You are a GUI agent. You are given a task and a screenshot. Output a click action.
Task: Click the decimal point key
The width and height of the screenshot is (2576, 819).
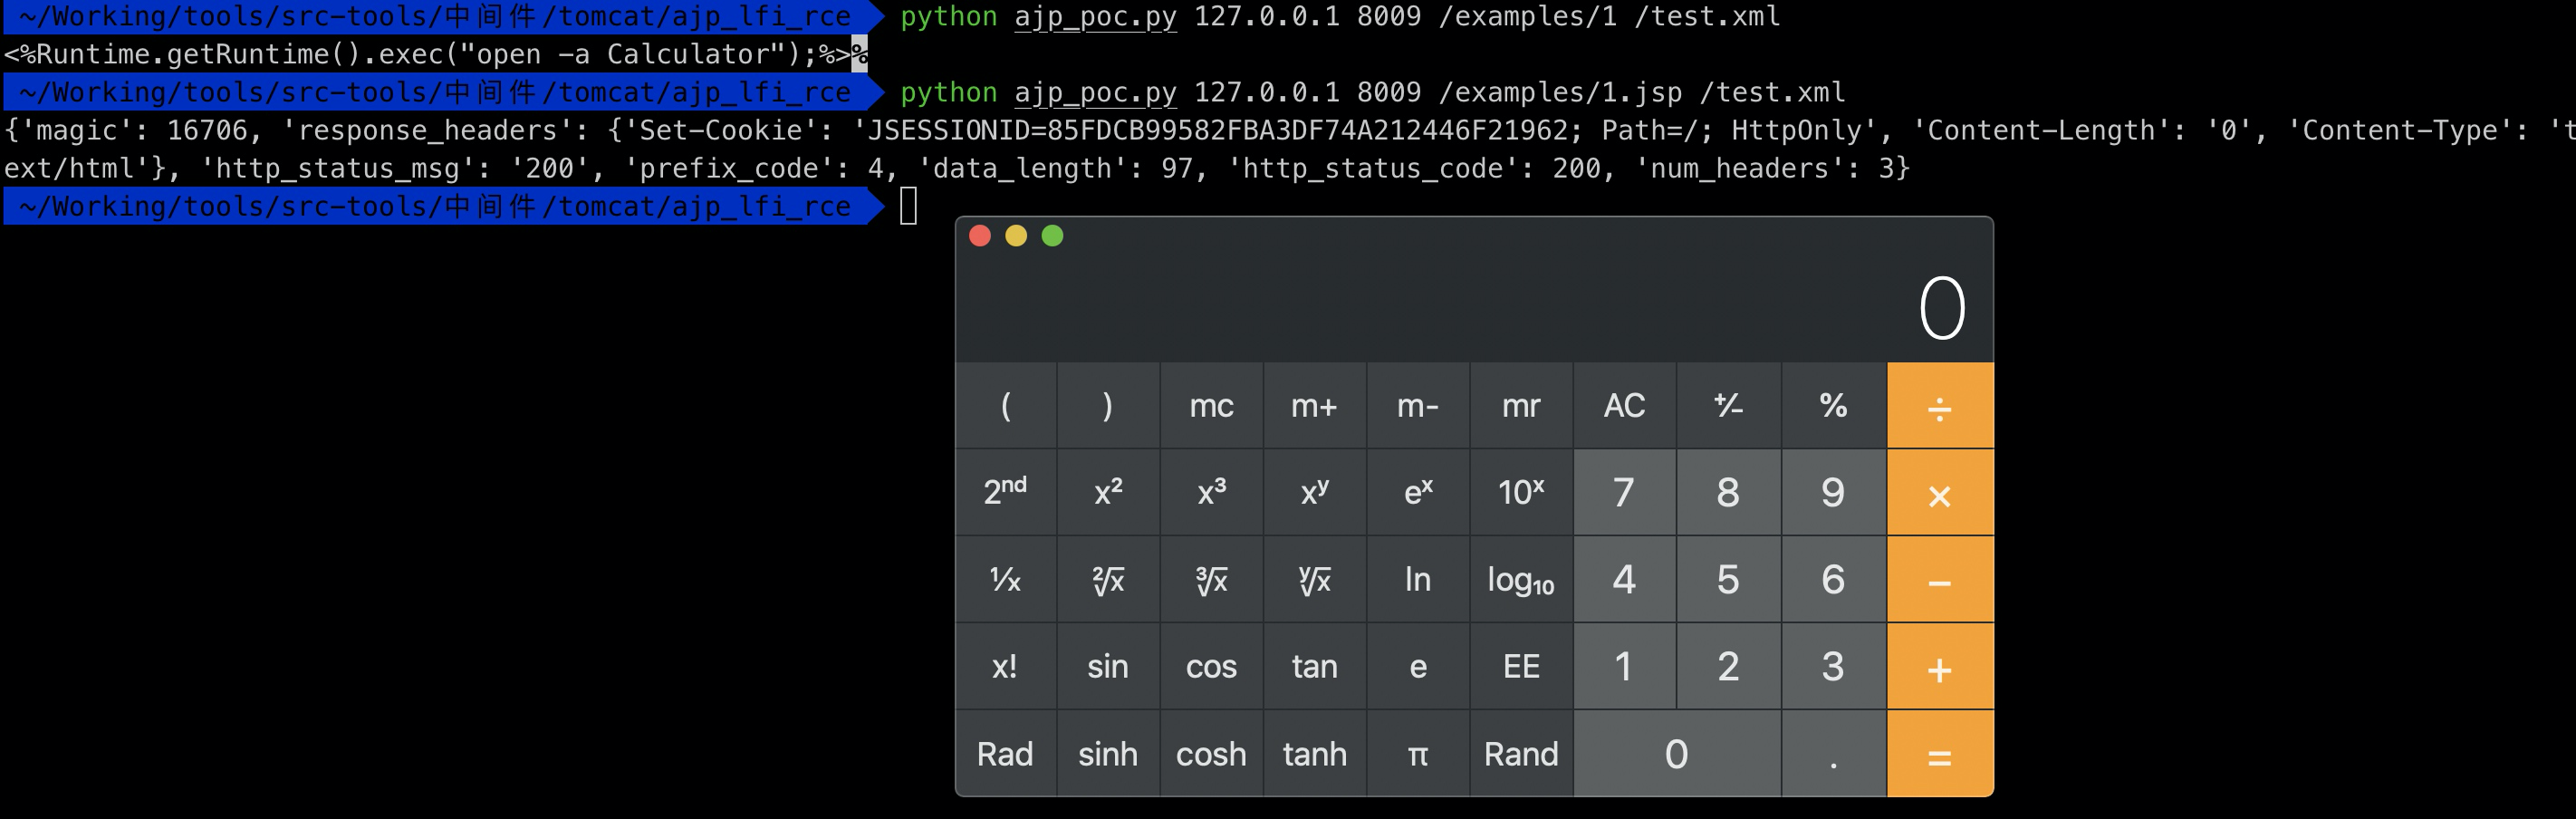point(1833,754)
